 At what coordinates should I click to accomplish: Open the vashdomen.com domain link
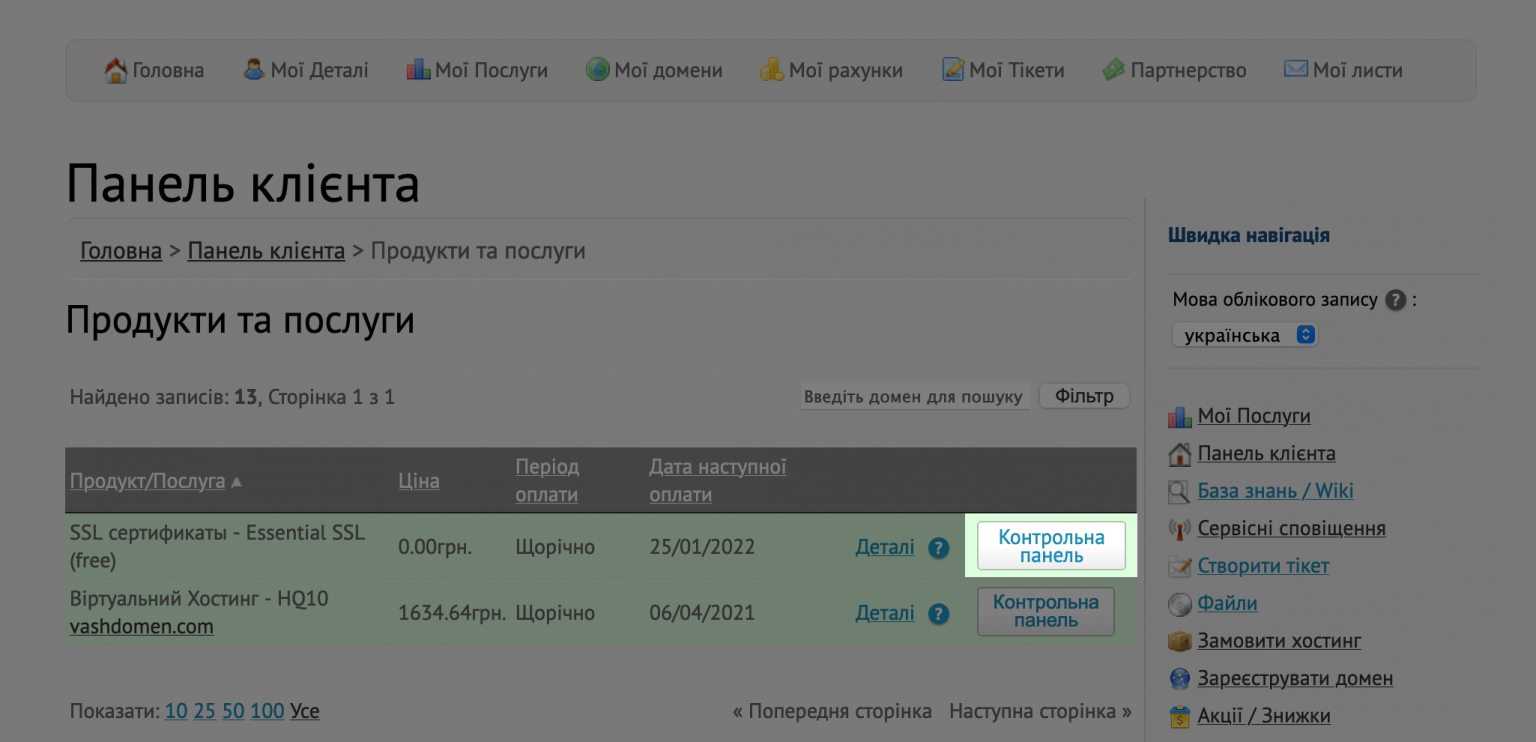[x=141, y=627]
